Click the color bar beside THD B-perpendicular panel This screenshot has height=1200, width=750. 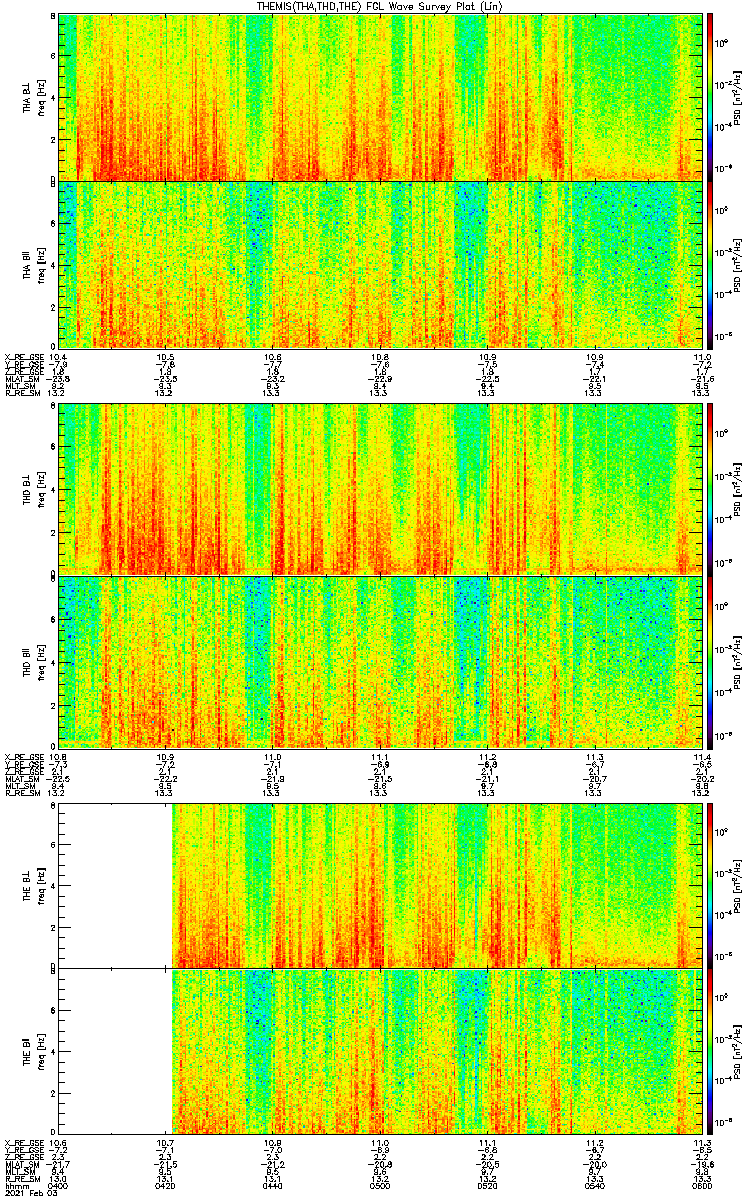[710, 489]
